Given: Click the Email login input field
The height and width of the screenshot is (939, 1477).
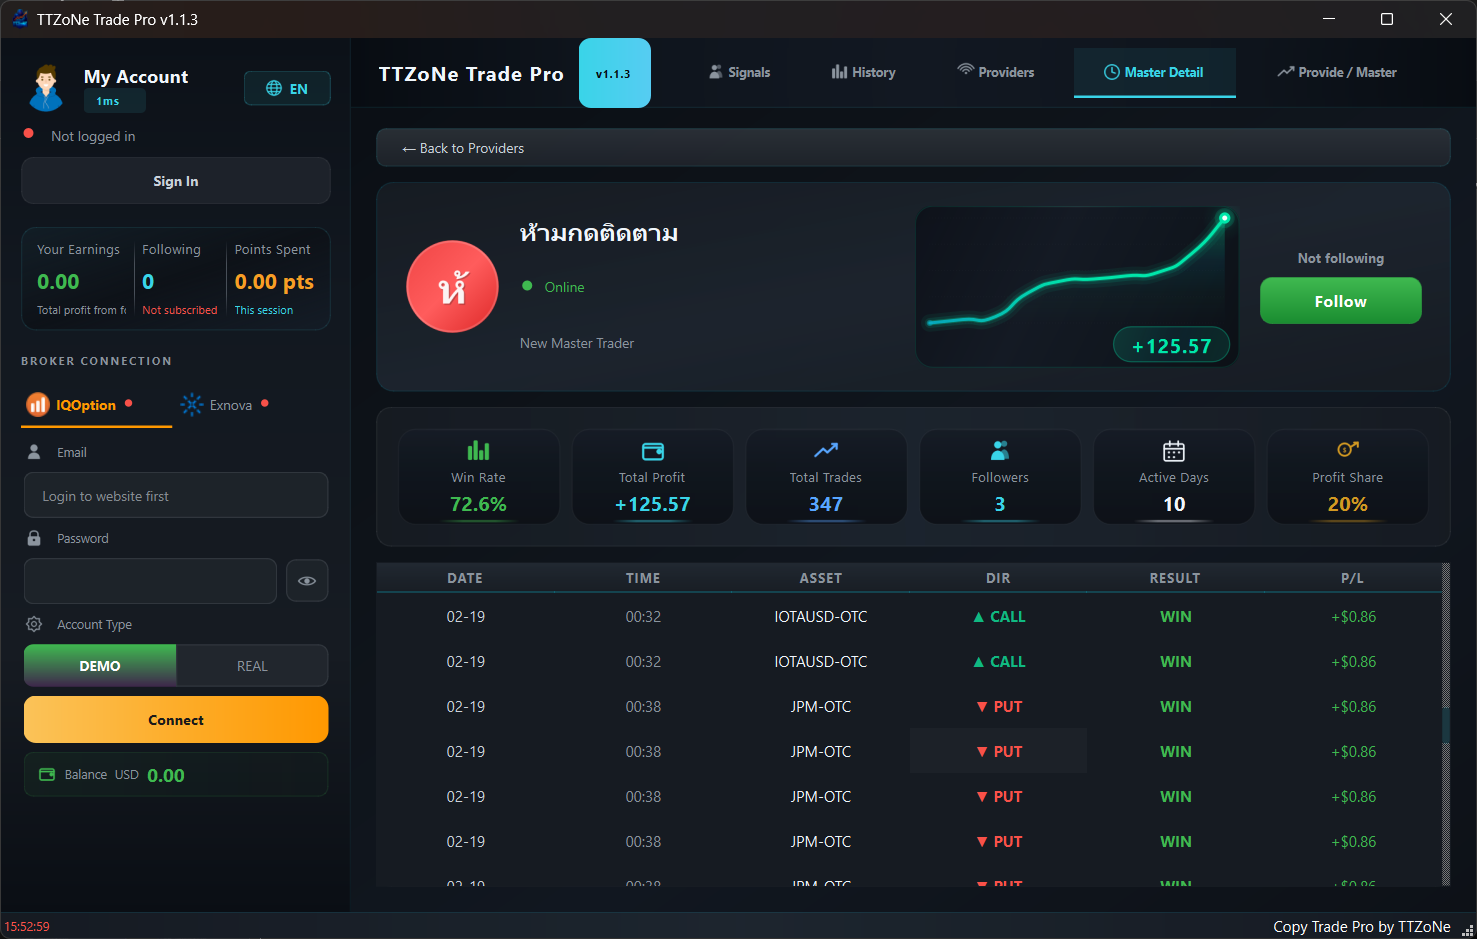Looking at the screenshot, I should [175, 495].
